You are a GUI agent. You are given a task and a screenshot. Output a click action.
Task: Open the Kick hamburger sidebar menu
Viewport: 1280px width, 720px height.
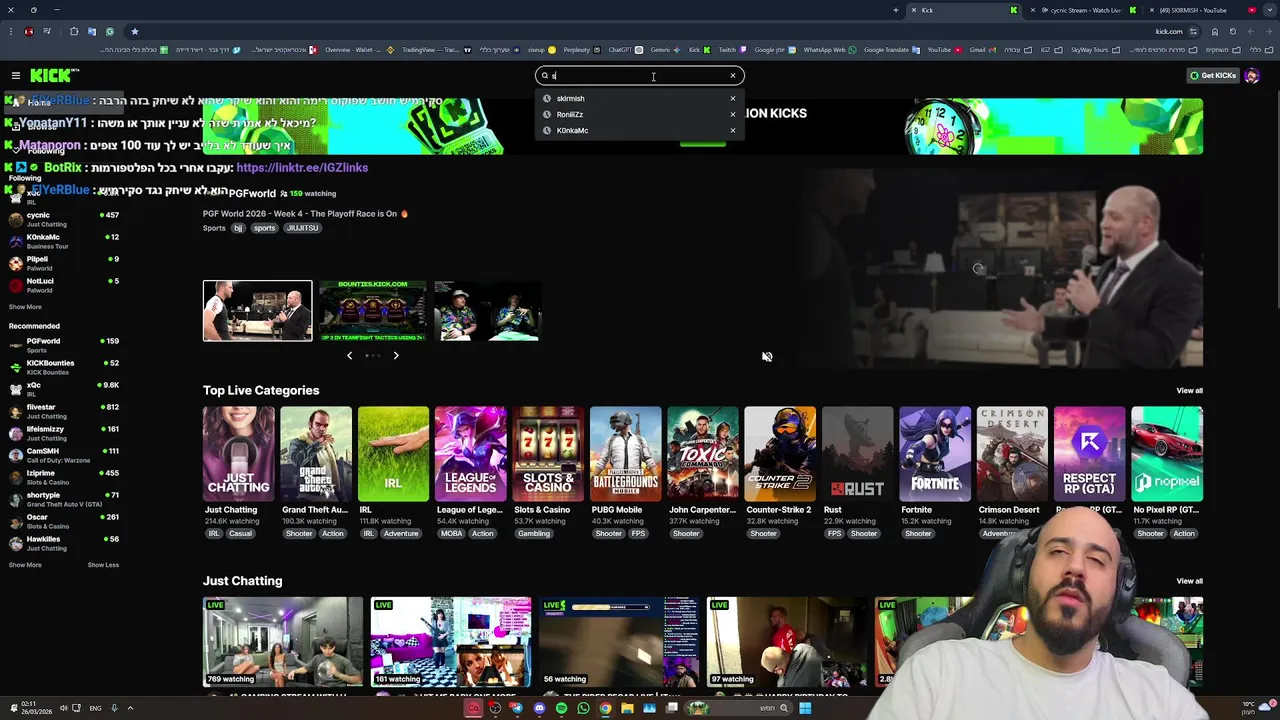tap(16, 75)
